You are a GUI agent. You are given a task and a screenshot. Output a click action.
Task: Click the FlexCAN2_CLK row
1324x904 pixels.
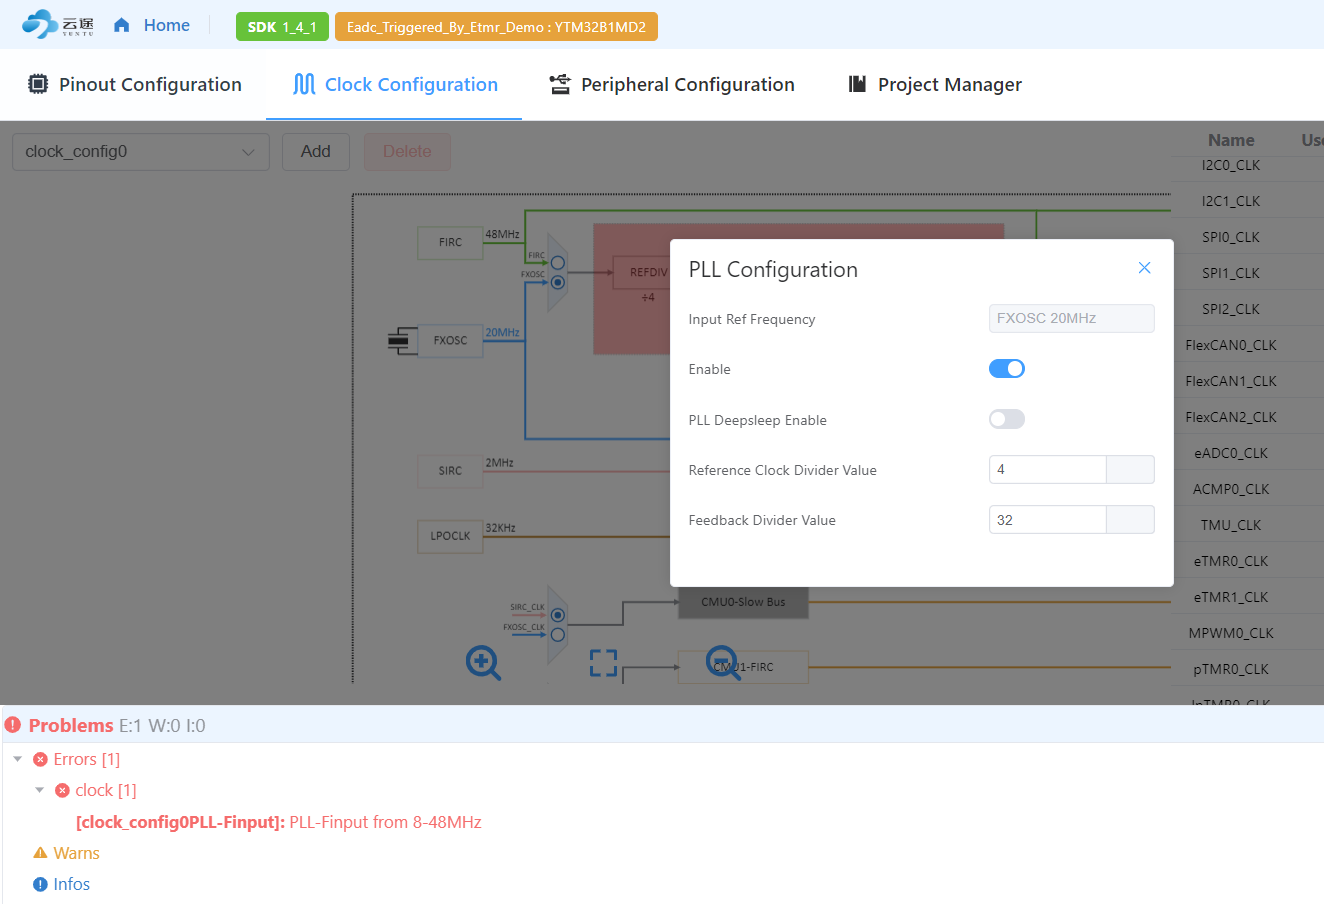point(1247,417)
